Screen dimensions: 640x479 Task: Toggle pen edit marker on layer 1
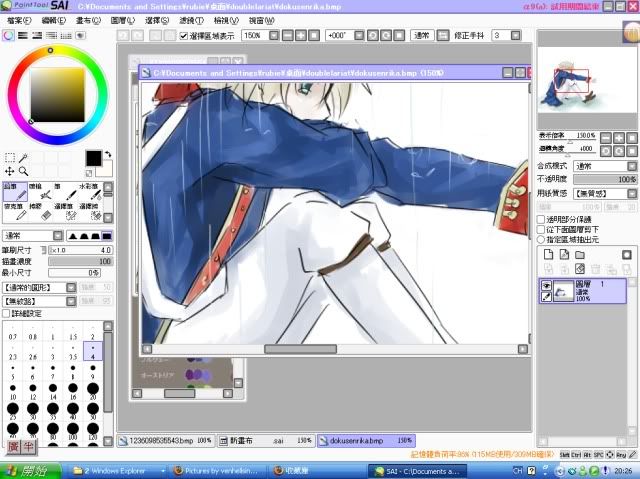point(546,297)
